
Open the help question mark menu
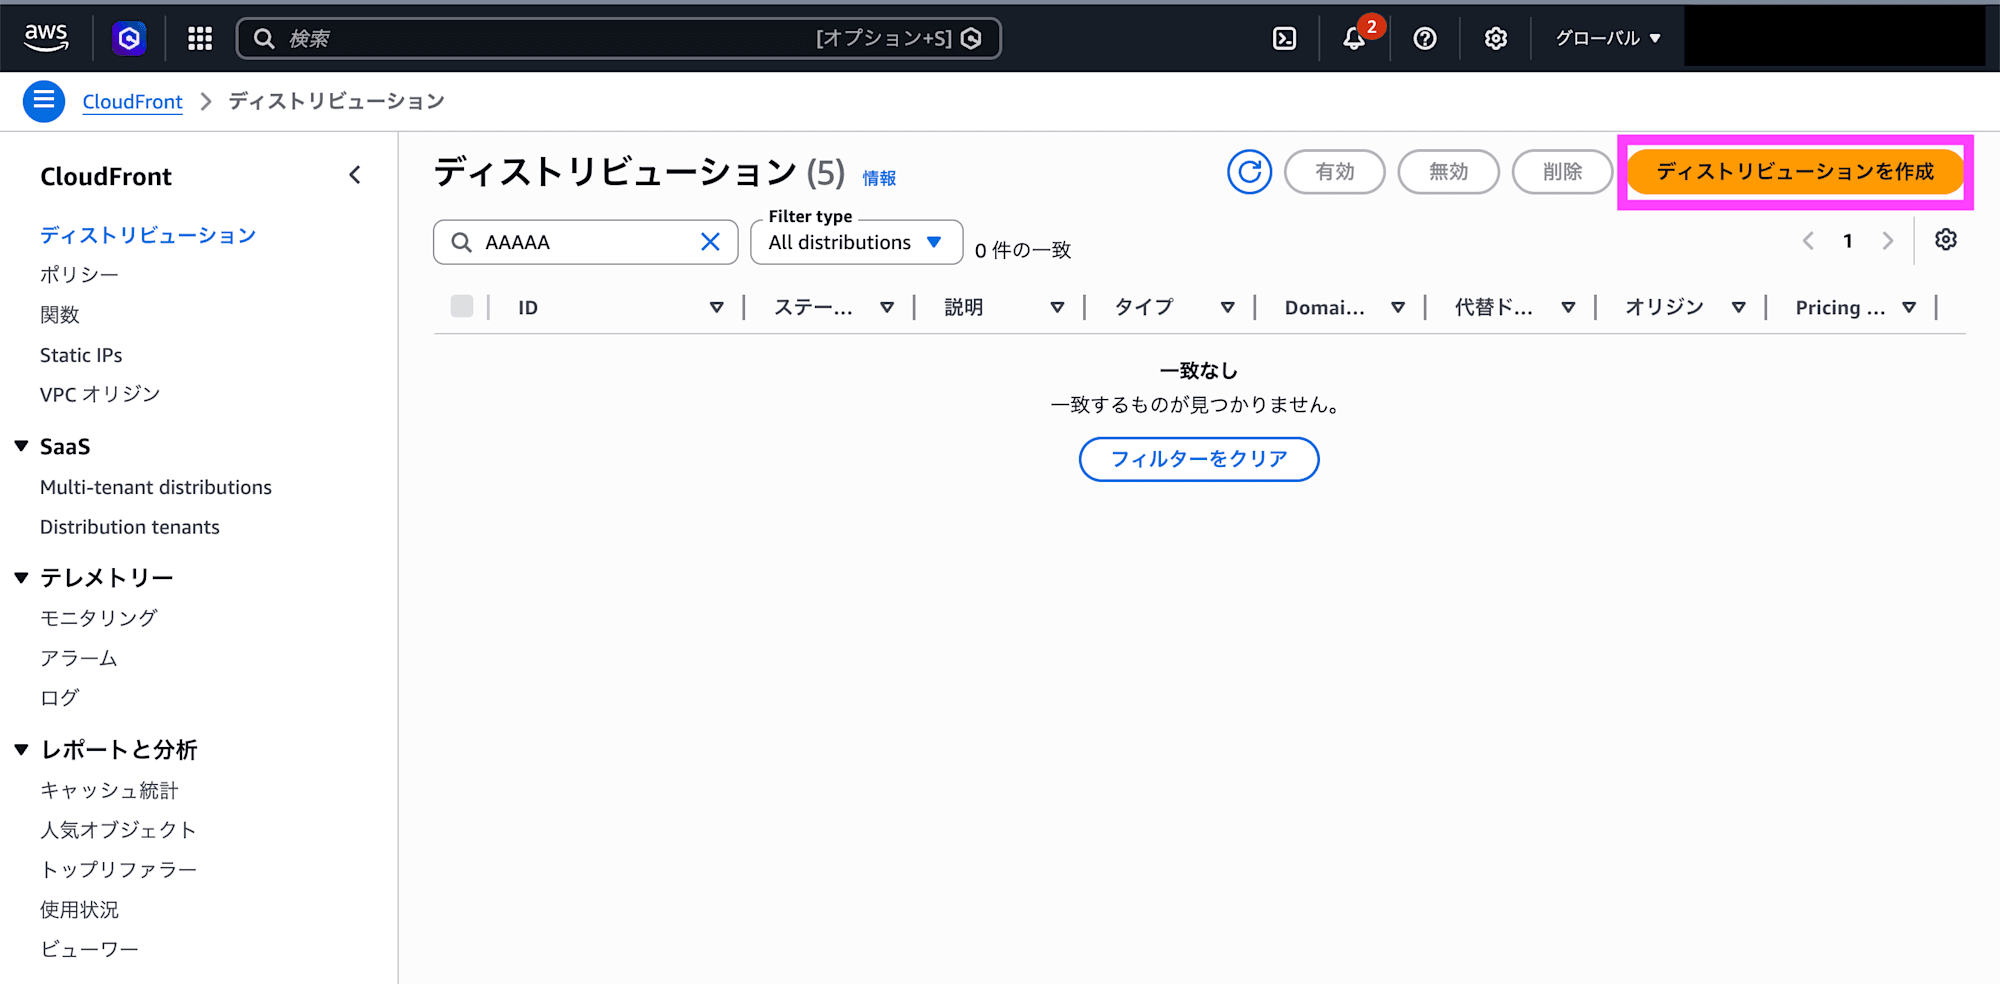pos(1425,38)
